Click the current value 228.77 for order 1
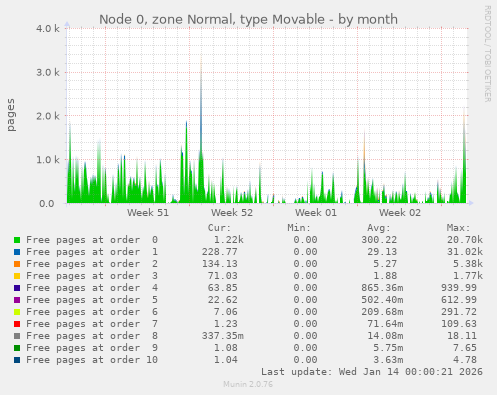Viewport: 497px width, 395px height. click(x=220, y=252)
